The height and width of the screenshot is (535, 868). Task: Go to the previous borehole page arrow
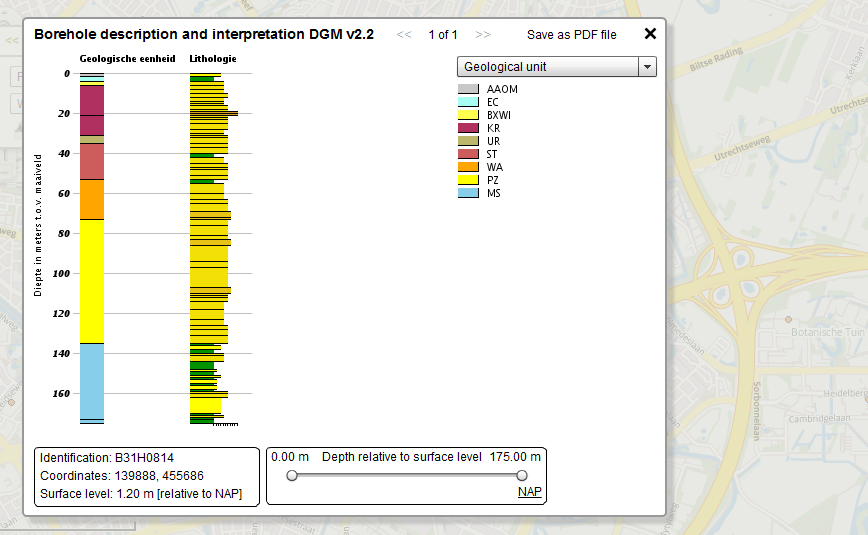click(404, 35)
